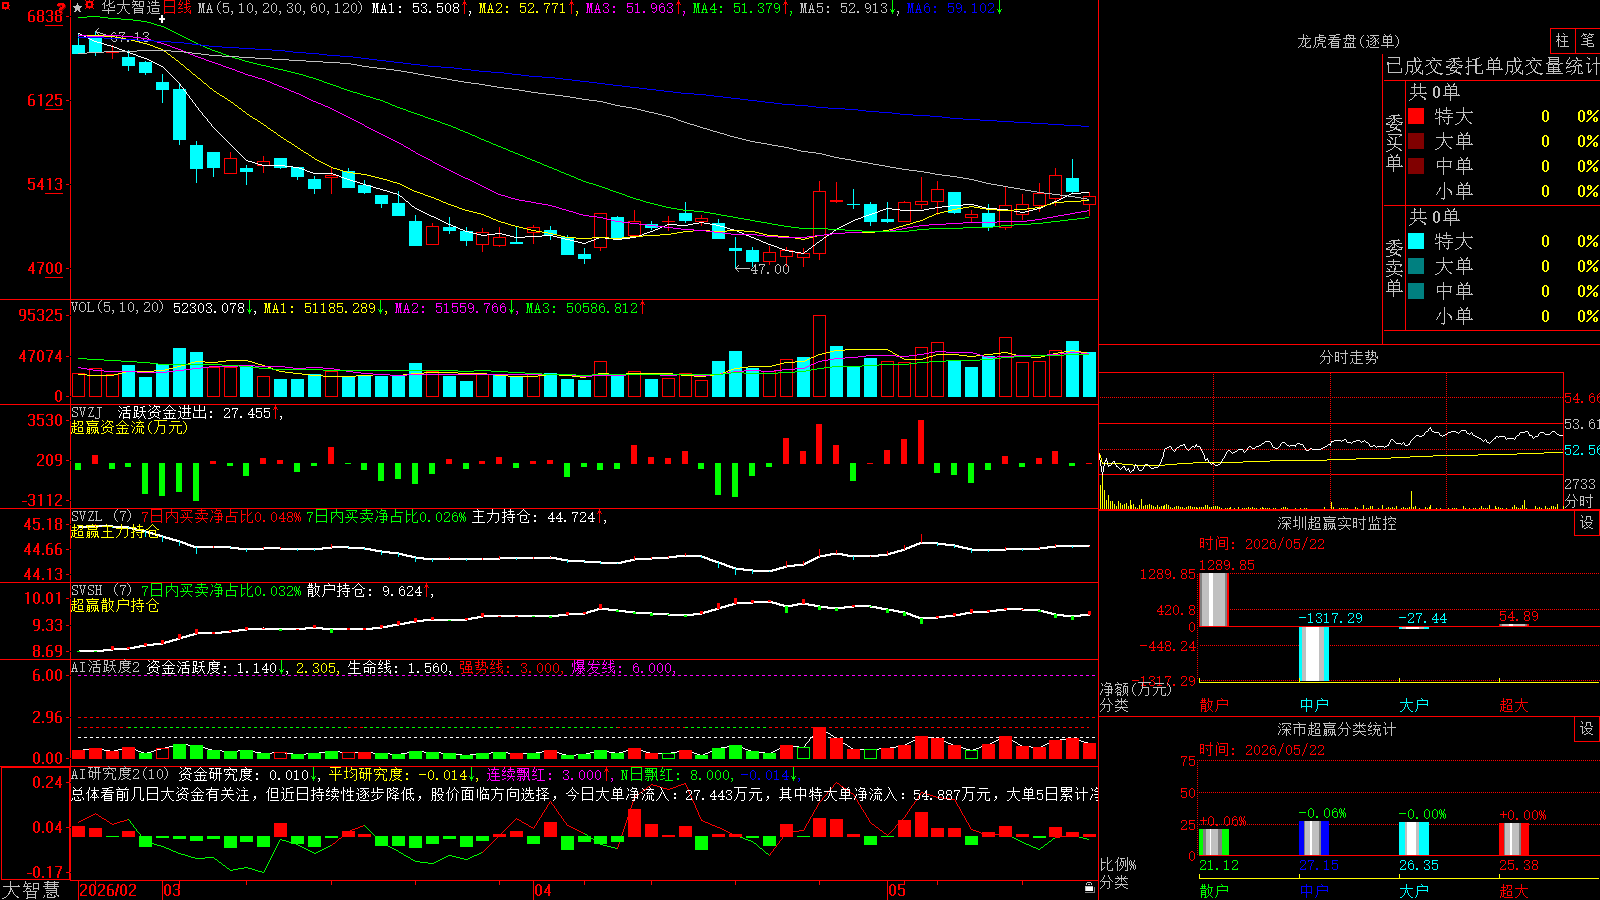Click the small lock icon on the date axis
The width and height of the screenshot is (1600, 900).
tap(1089, 888)
